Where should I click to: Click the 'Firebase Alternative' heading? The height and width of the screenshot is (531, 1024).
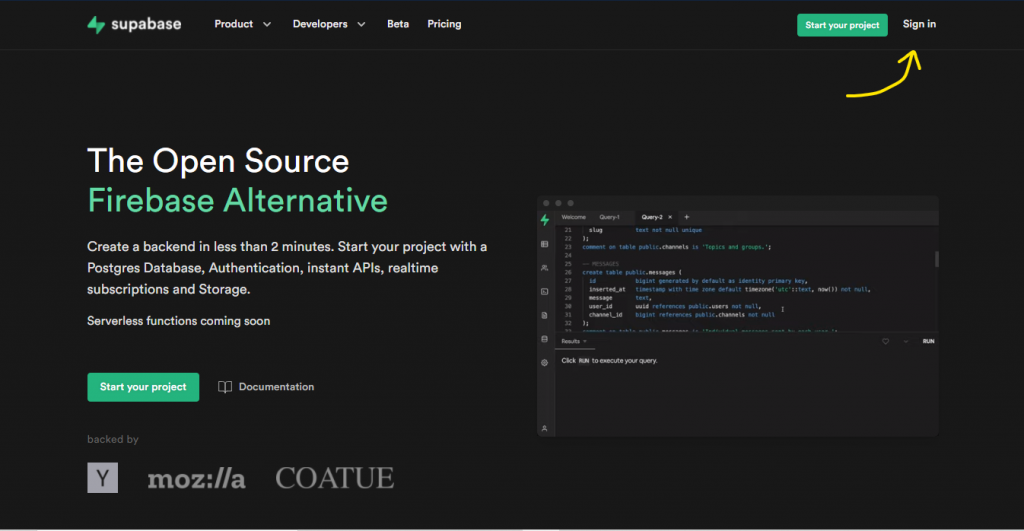pos(238,201)
